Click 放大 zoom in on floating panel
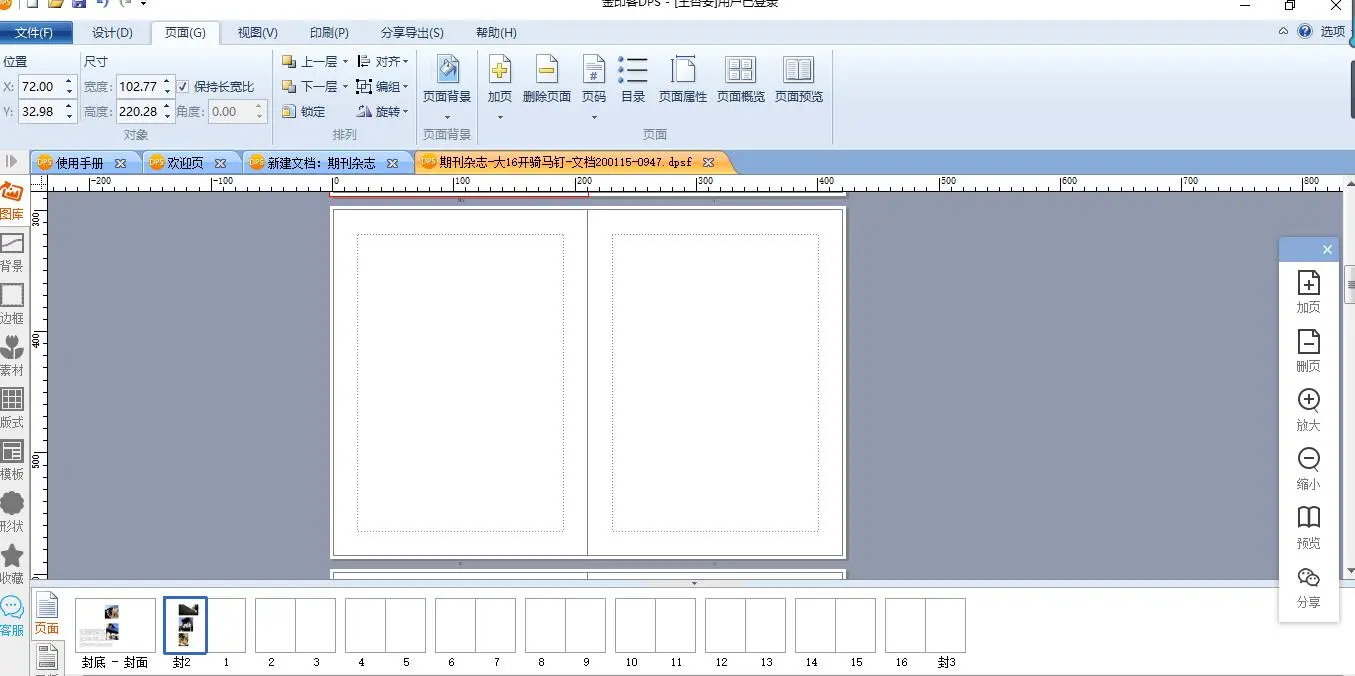 coord(1308,410)
